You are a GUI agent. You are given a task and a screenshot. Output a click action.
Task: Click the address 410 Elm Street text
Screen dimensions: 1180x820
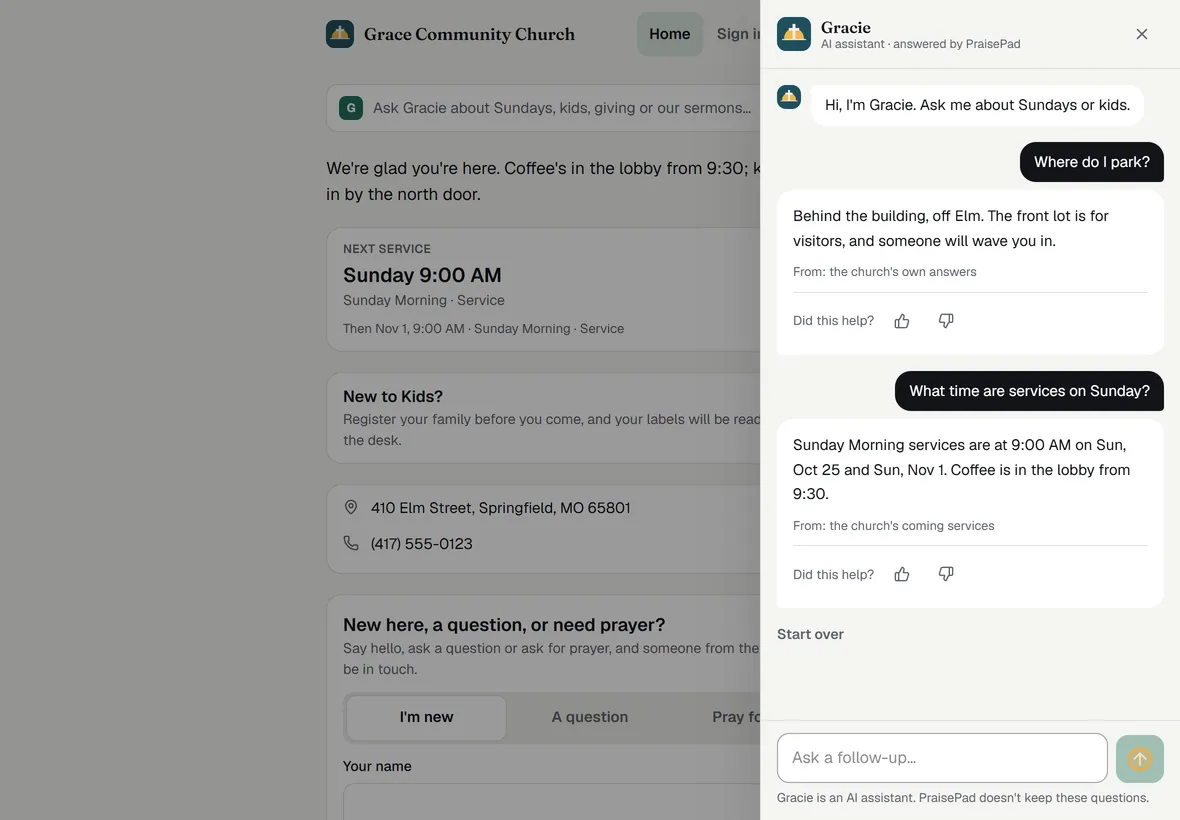500,508
